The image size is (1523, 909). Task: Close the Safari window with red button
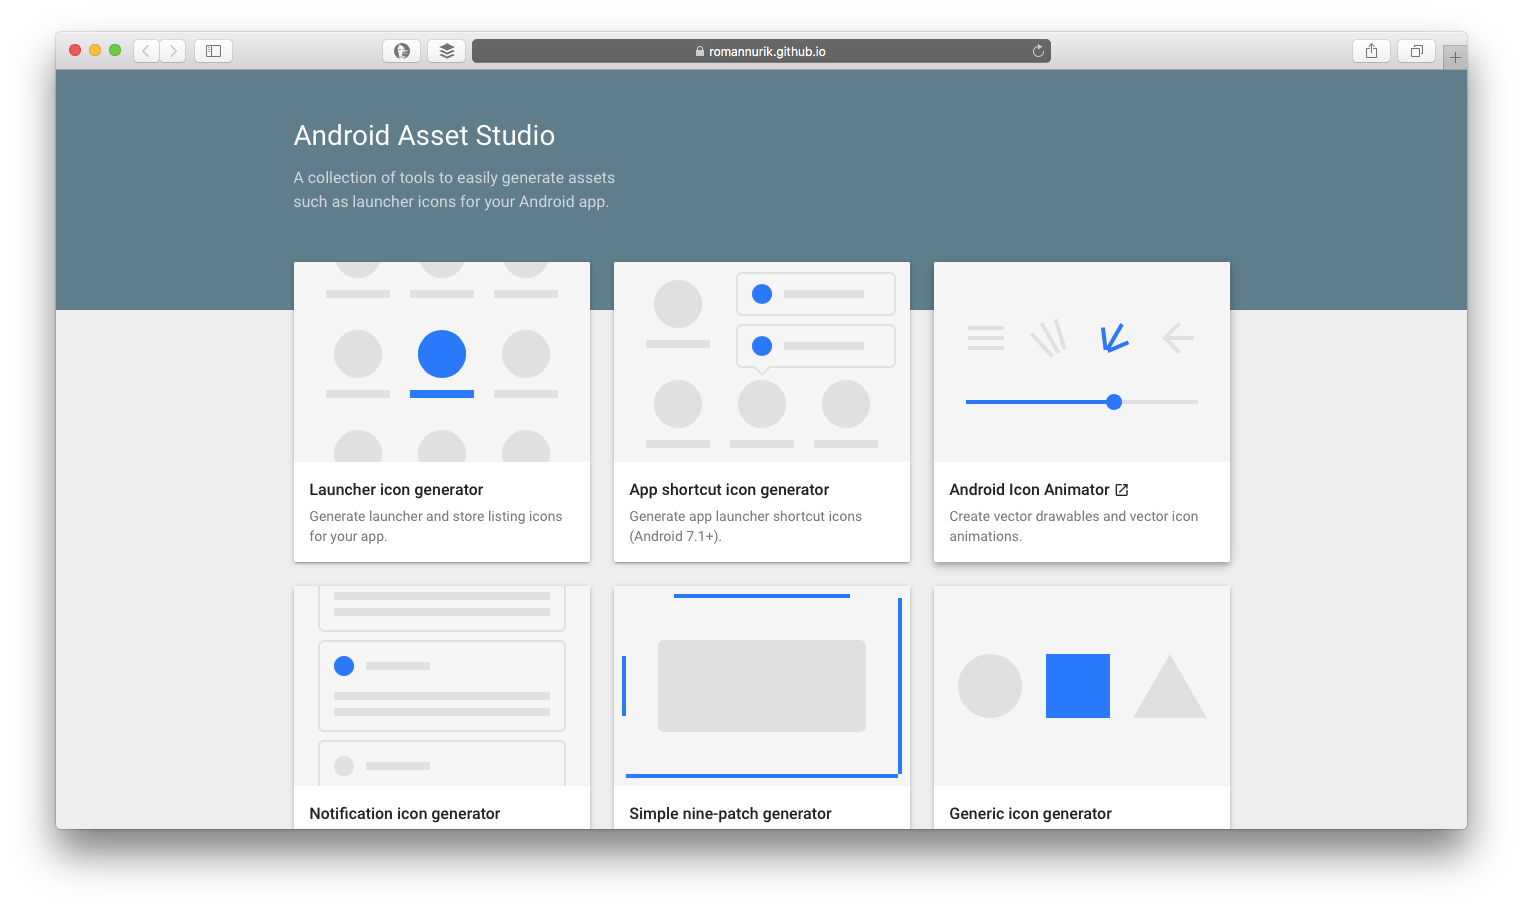pos(75,50)
